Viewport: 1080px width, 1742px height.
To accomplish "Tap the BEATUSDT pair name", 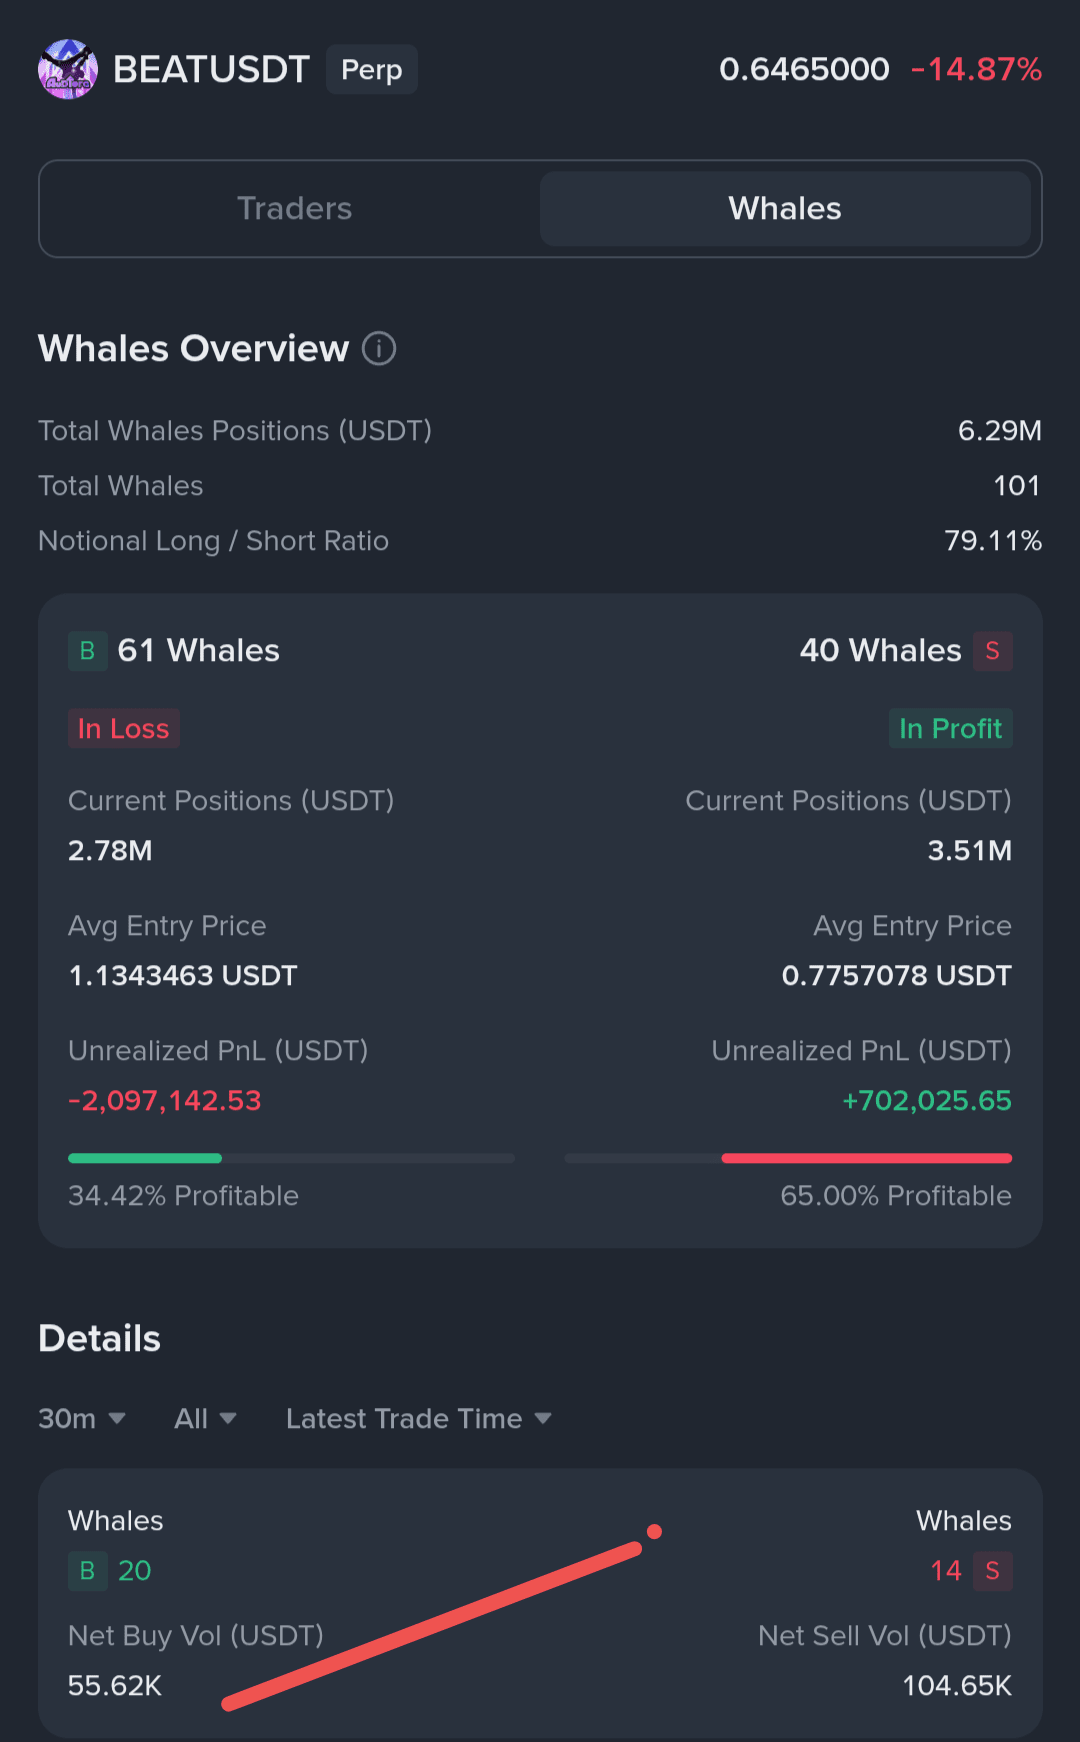I will pos(211,69).
